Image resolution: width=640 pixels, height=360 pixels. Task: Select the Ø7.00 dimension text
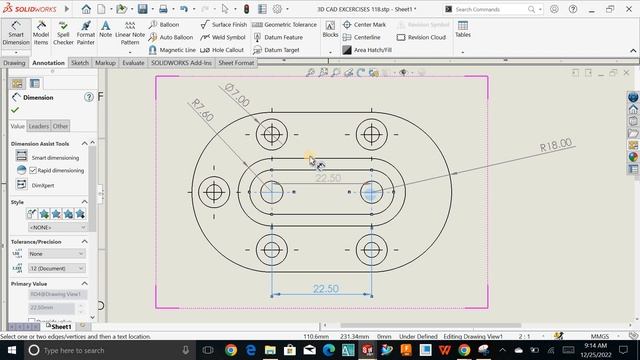coord(237,95)
